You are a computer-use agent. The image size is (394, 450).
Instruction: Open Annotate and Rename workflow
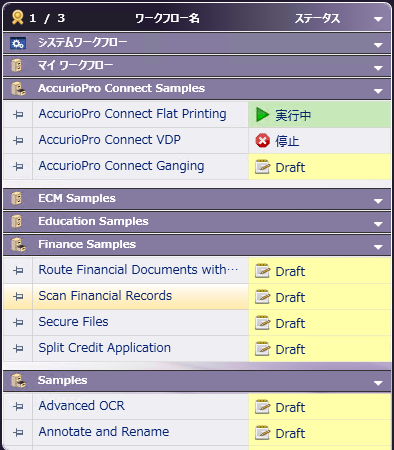(104, 432)
